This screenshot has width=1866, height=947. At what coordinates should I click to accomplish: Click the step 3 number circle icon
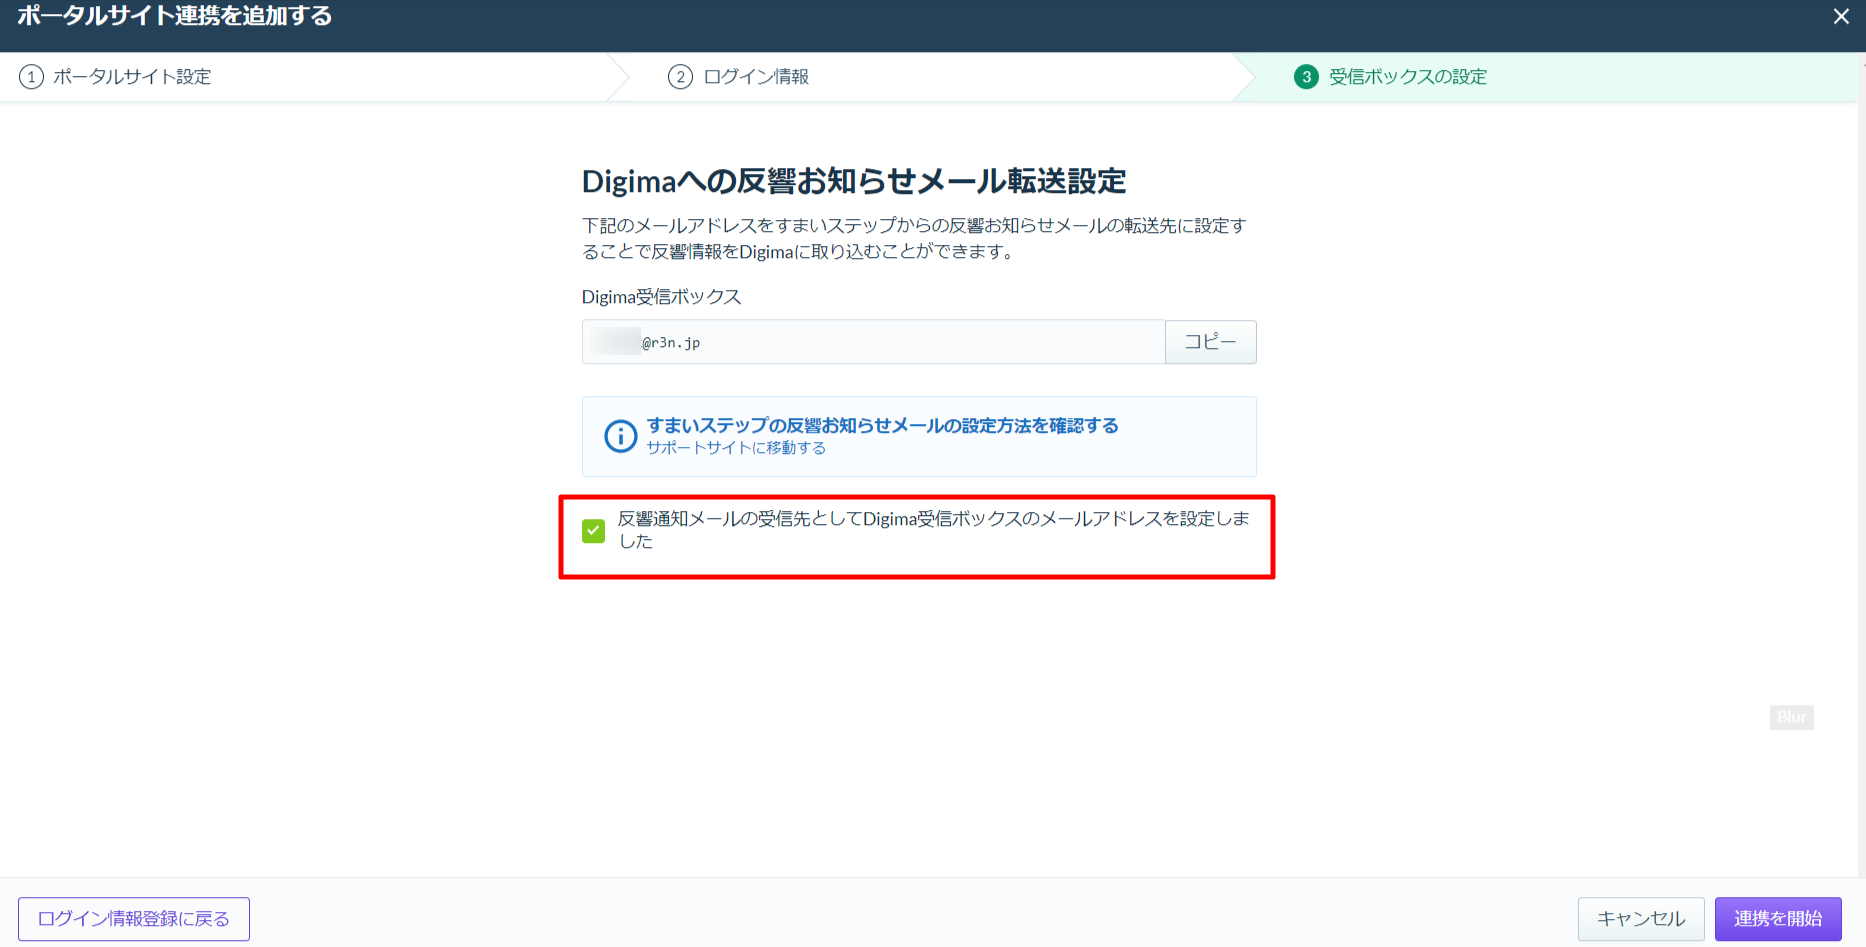[x=1306, y=77]
